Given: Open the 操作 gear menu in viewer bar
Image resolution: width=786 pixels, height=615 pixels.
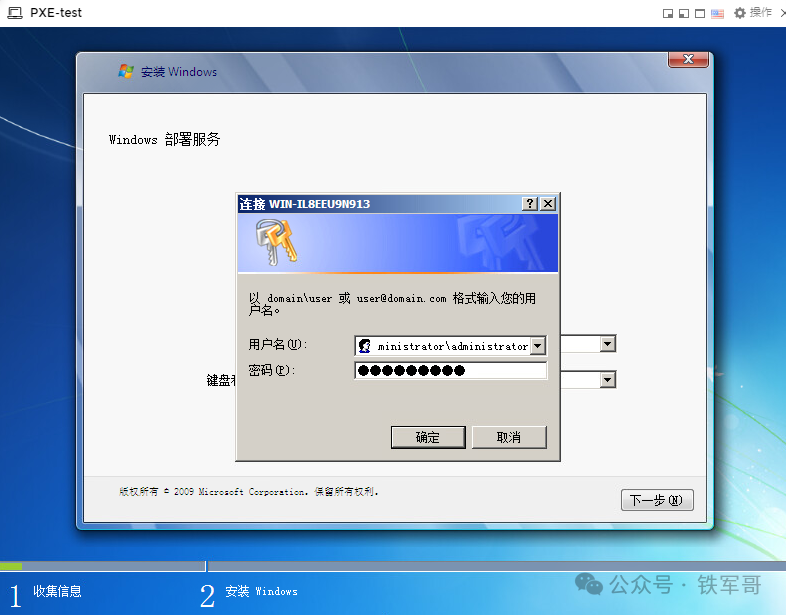Looking at the screenshot, I should (x=752, y=13).
